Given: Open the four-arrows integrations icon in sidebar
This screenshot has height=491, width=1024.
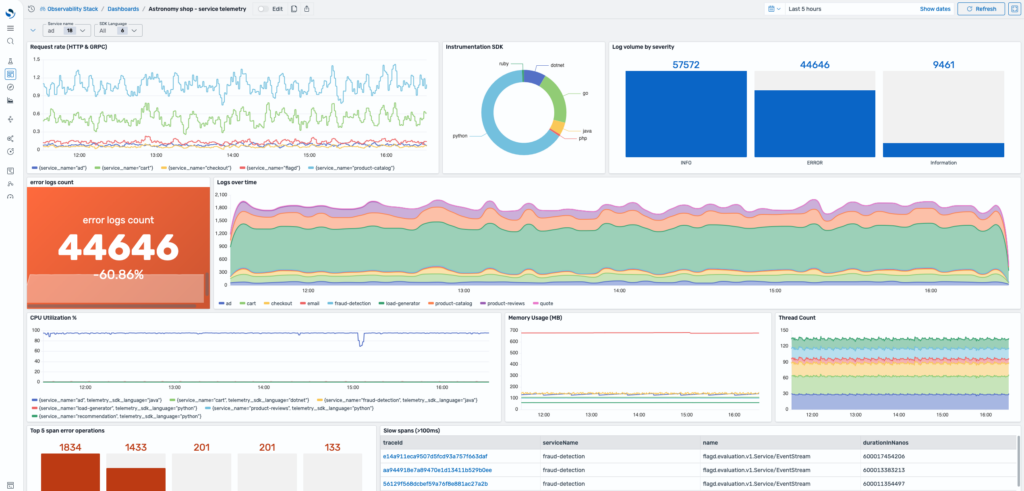Looking at the screenshot, I should 10,119.
